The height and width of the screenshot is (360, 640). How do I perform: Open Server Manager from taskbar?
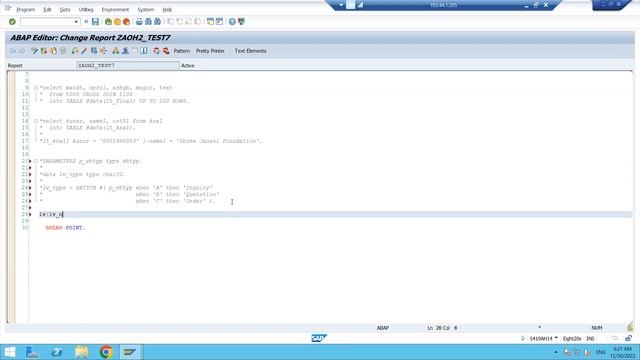pyautogui.click(x=32, y=352)
